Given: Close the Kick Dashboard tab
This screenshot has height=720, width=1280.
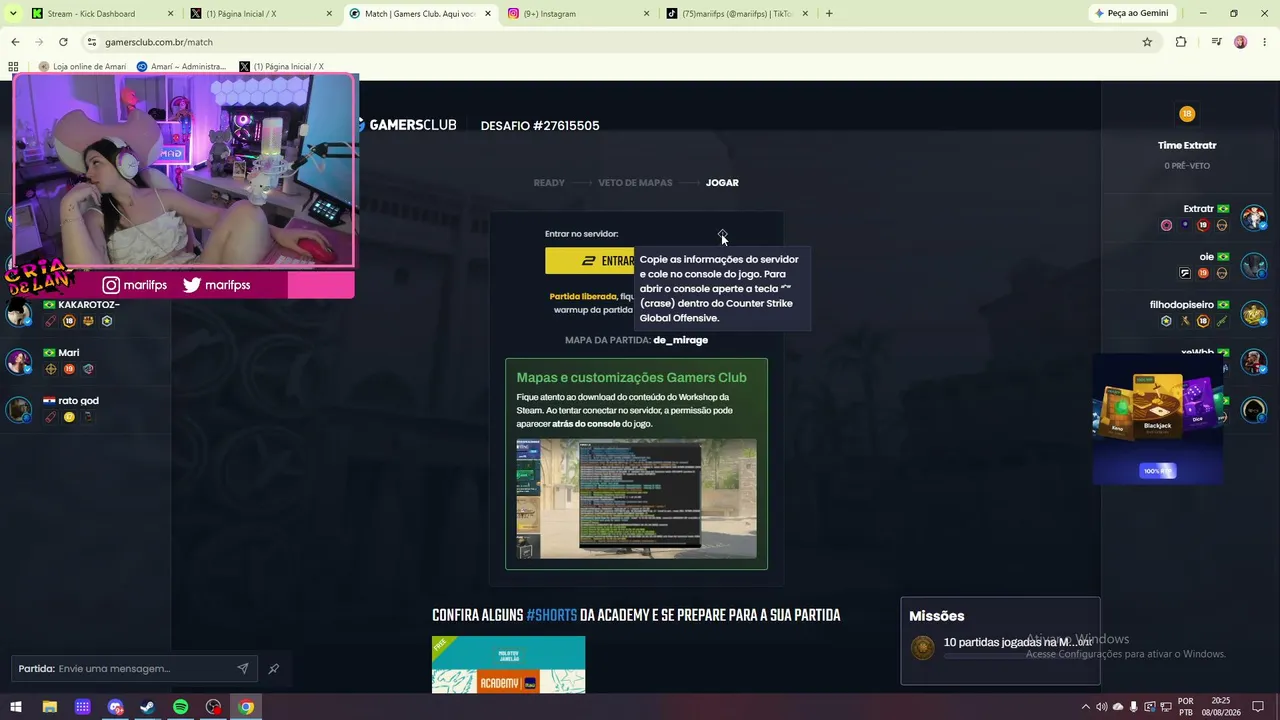Looking at the screenshot, I should [x=171, y=14].
